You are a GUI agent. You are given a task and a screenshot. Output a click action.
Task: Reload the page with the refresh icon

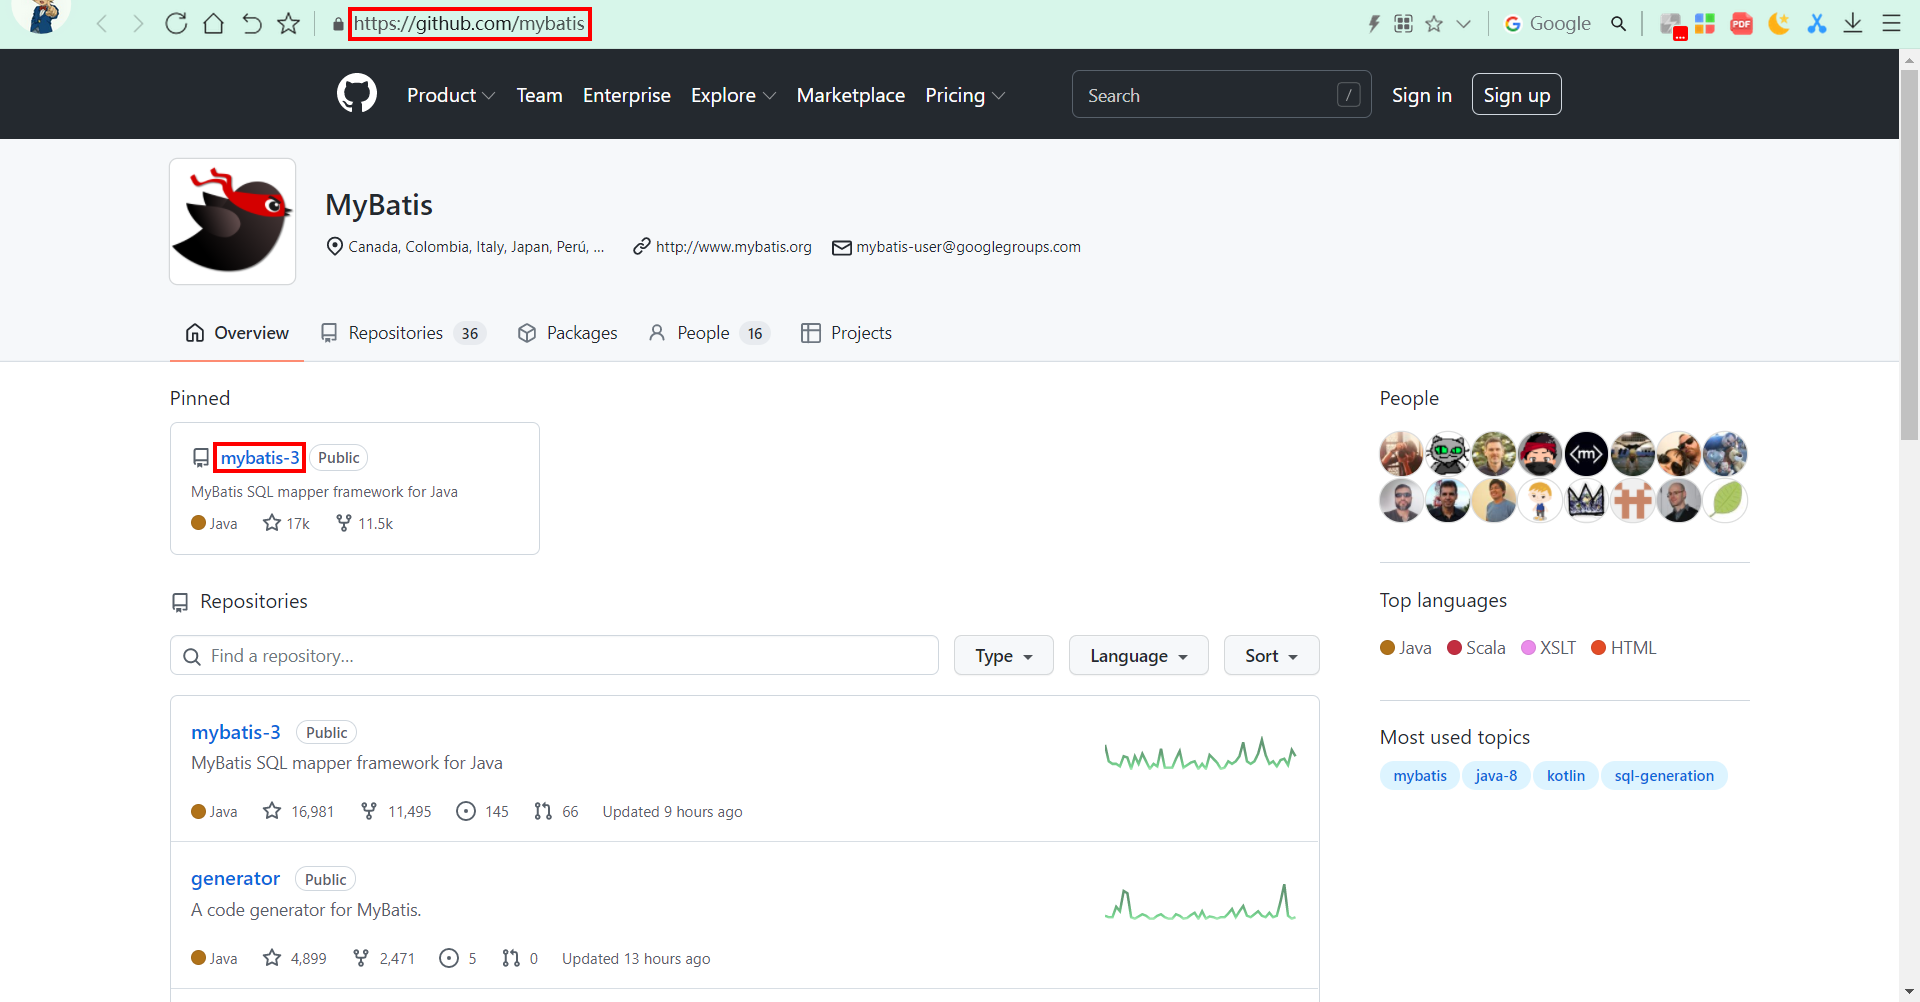[x=176, y=23]
